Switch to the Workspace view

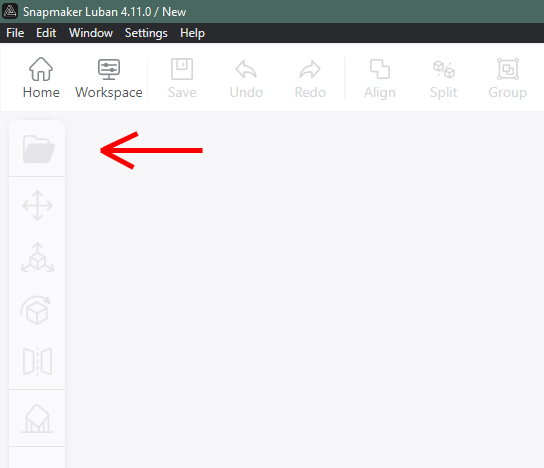109,78
